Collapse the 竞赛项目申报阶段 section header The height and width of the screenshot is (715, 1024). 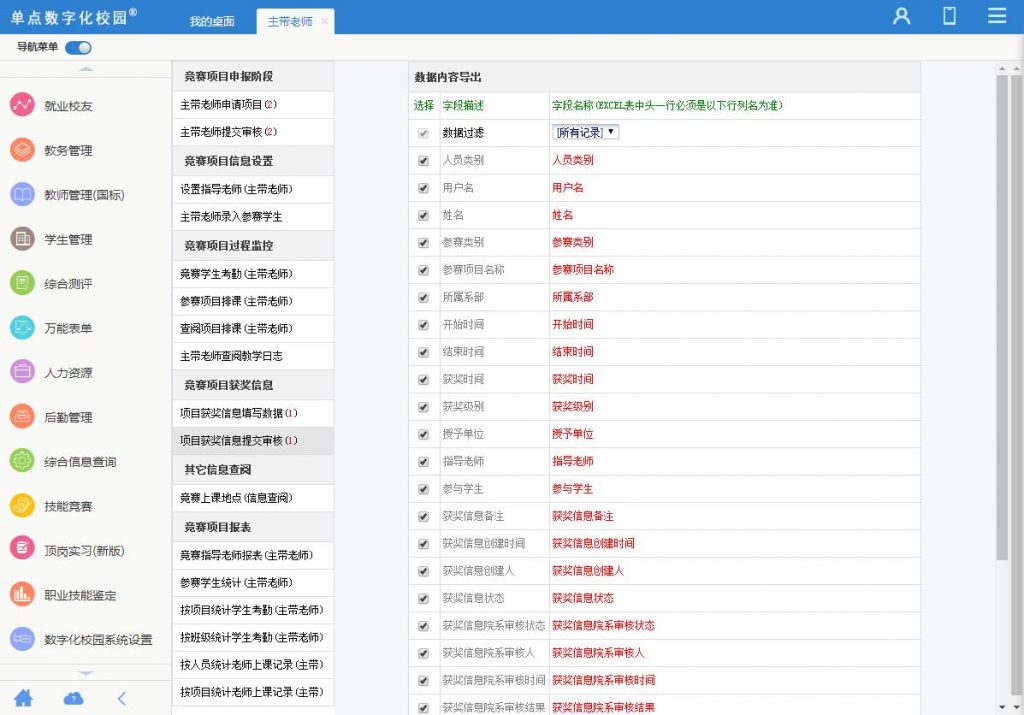253,76
